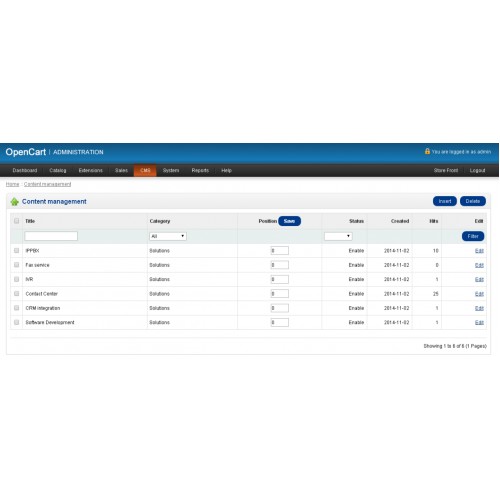500x500 pixels.
Task: Click the lock icon beside the login notice
Action: (x=427, y=151)
